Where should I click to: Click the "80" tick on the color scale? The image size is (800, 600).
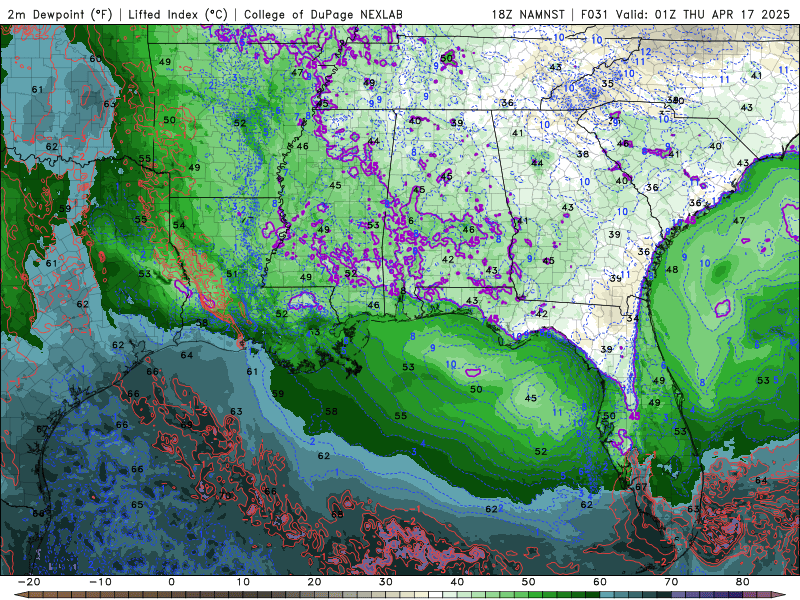point(743,582)
